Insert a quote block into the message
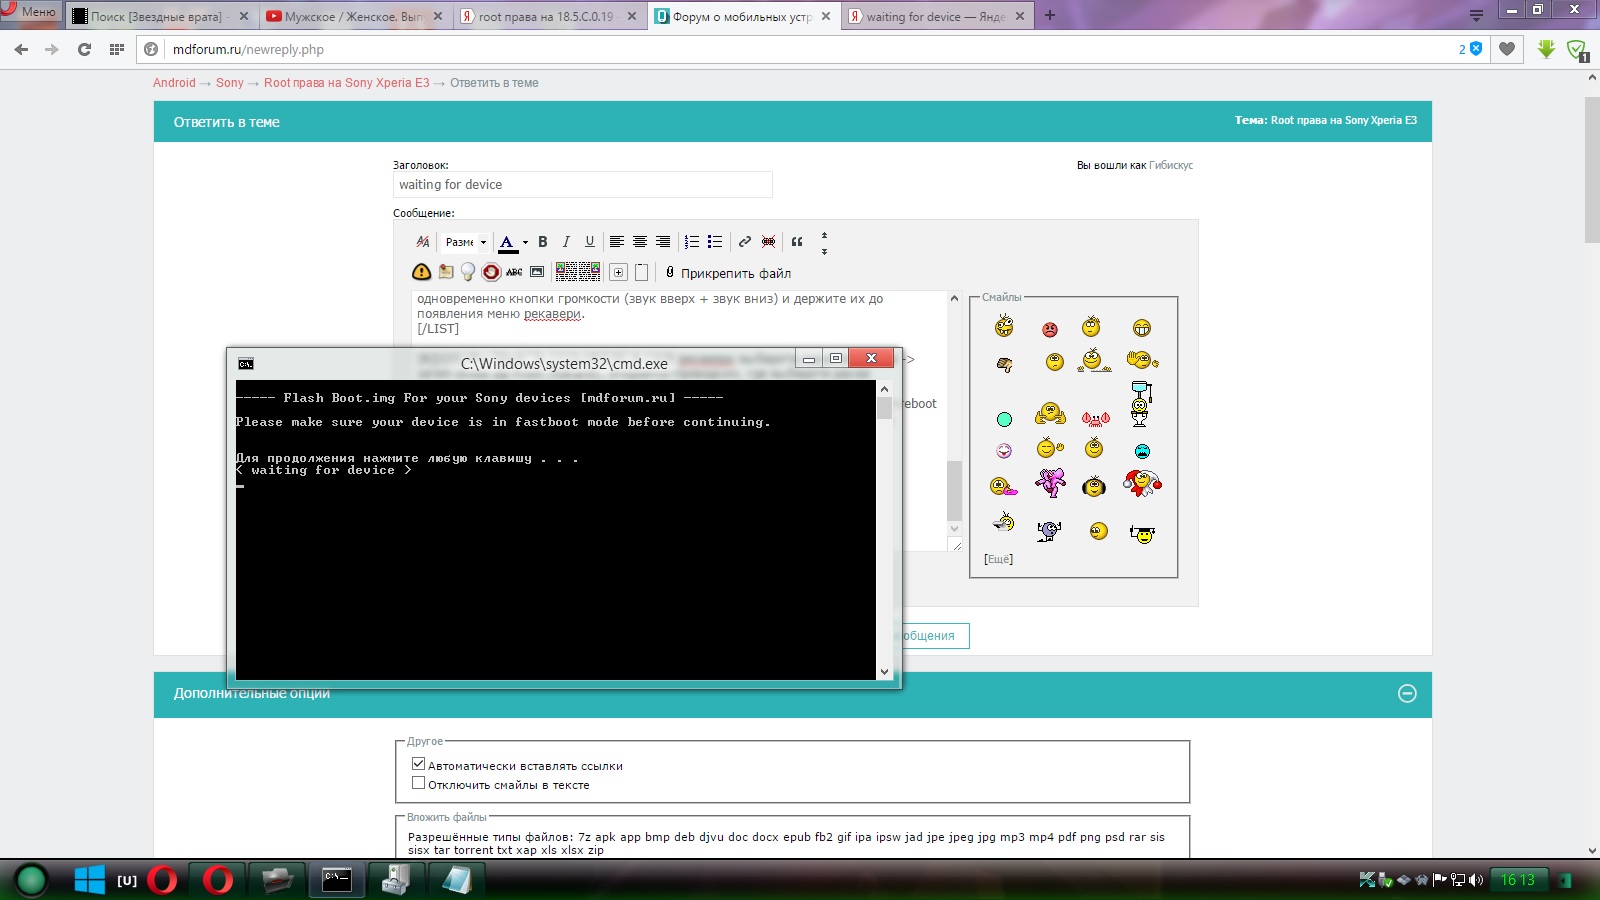Viewport: 1600px width, 900px height. (797, 242)
